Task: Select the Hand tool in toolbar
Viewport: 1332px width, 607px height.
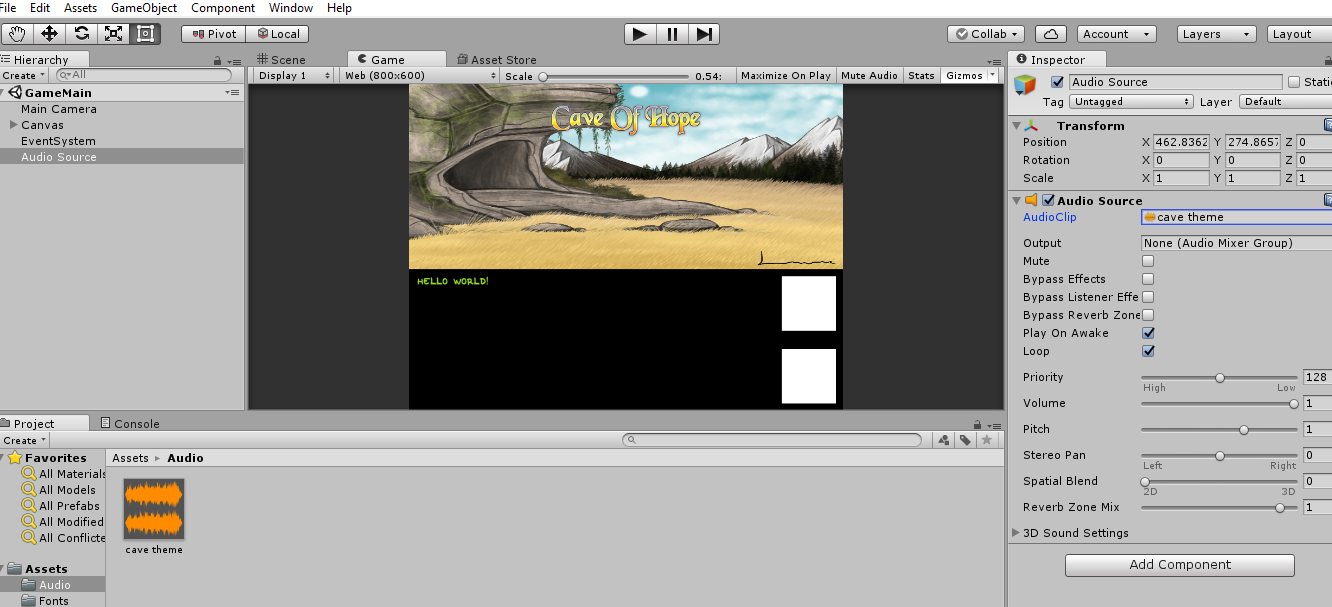Action: [16, 33]
